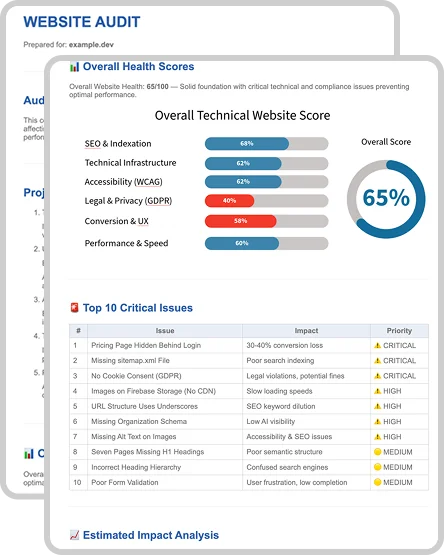444x555 pixels.
Task: Click the warning icon in the Missing sitemap.xml File row
Action: click(377, 360)
